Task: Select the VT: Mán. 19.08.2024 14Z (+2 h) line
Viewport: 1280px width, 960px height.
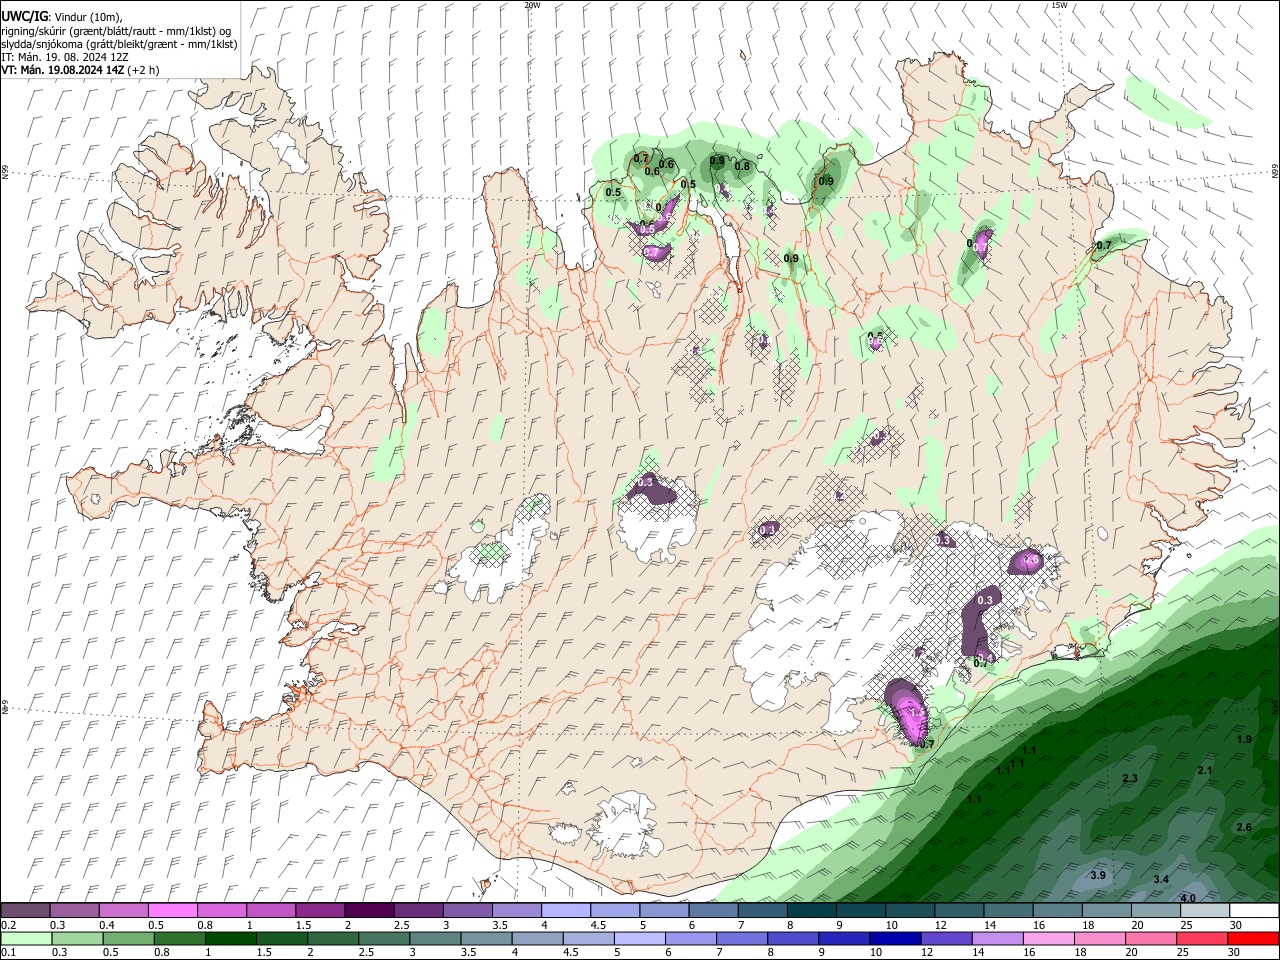Action: point(80,70)
